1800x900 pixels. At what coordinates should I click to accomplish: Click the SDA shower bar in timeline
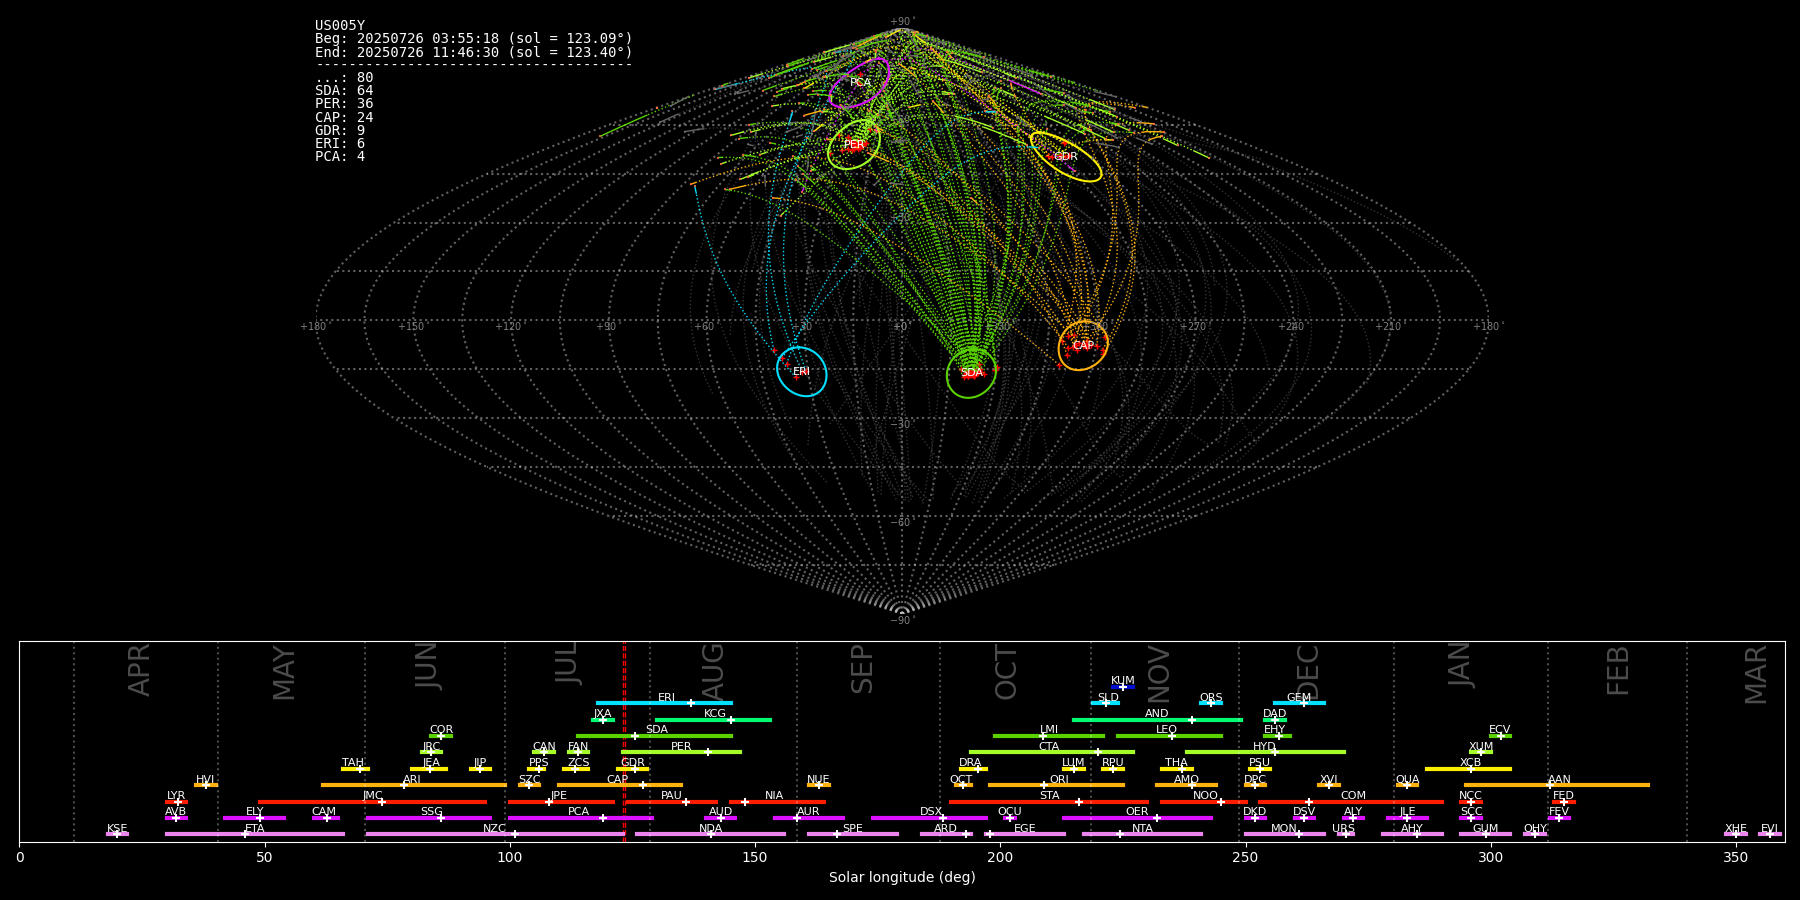(x=654, y=736)
